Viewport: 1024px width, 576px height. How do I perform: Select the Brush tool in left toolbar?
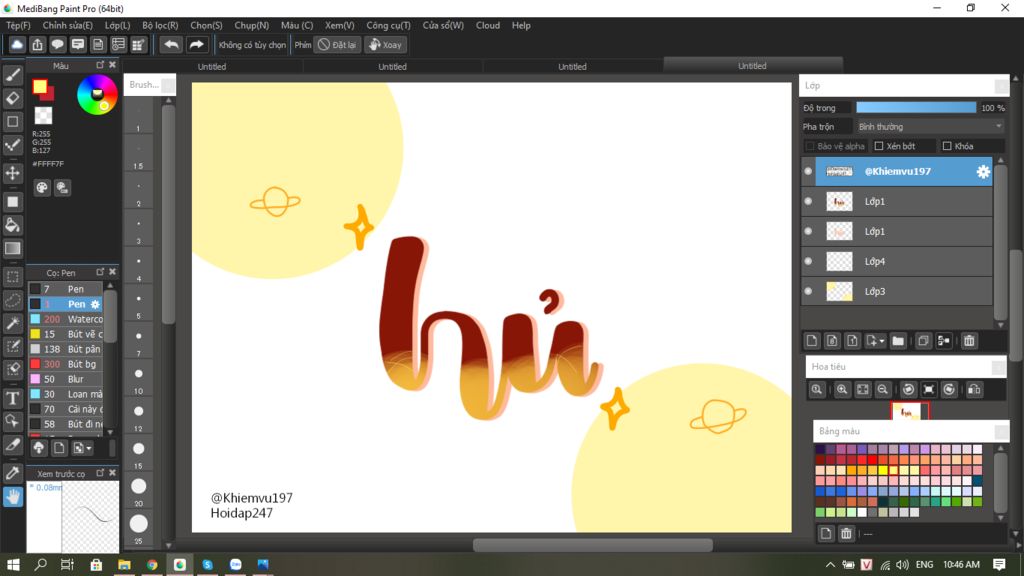(x=12, y=75)
